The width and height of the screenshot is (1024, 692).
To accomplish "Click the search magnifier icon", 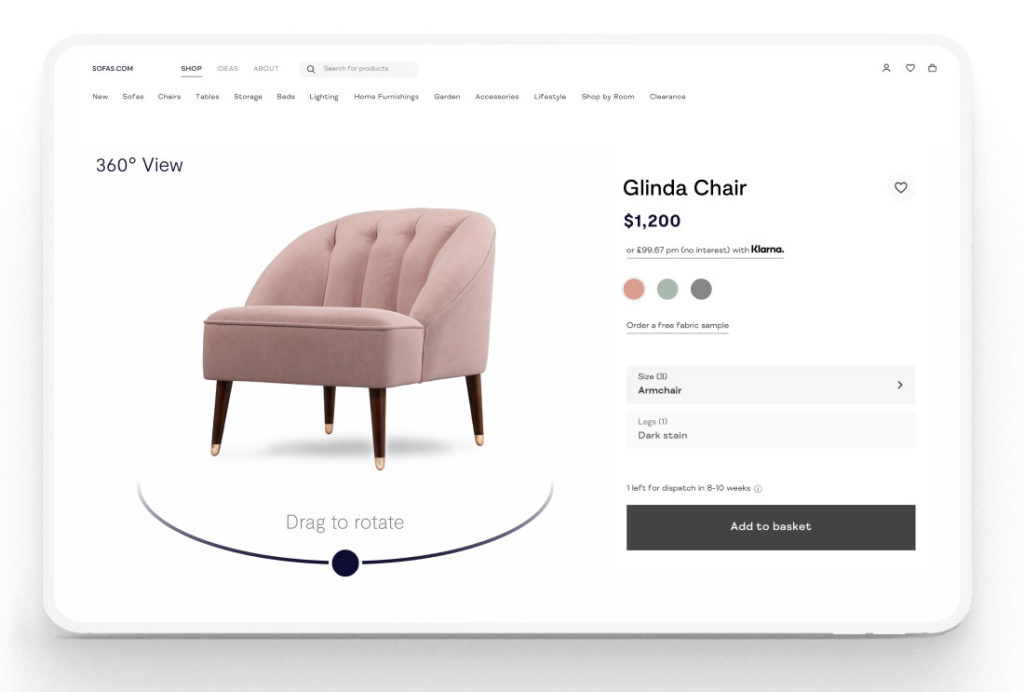I will tap(311, 69).
